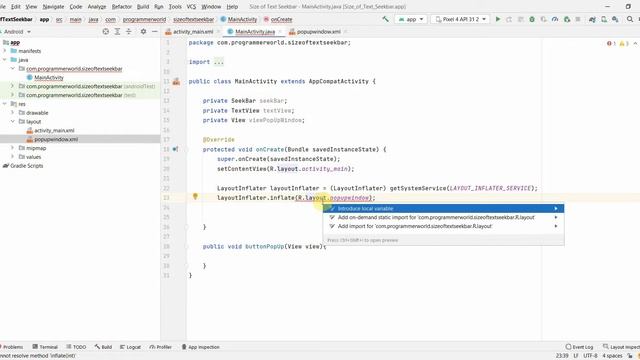Click Apply Changes and Restart Activity icon
This screenshot has height=360, width=640.
[509, 19]
